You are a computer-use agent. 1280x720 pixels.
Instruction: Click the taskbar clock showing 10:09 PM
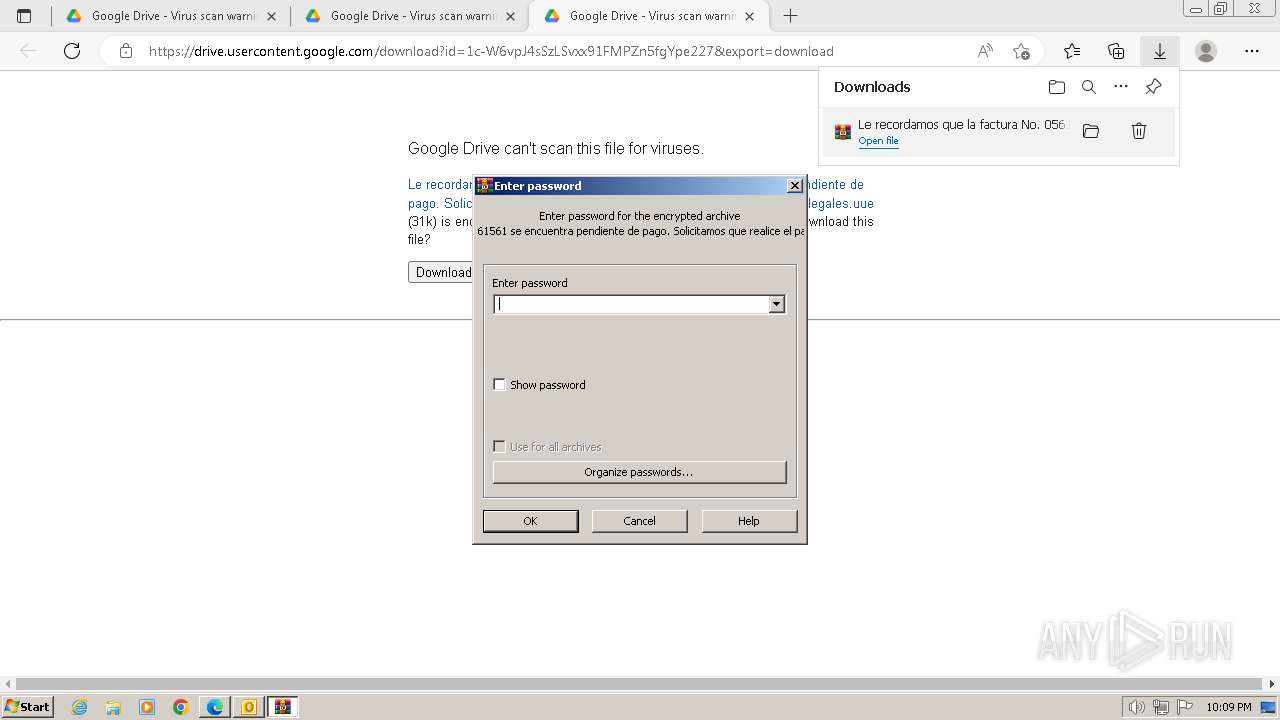click(x=1229, y=707)
